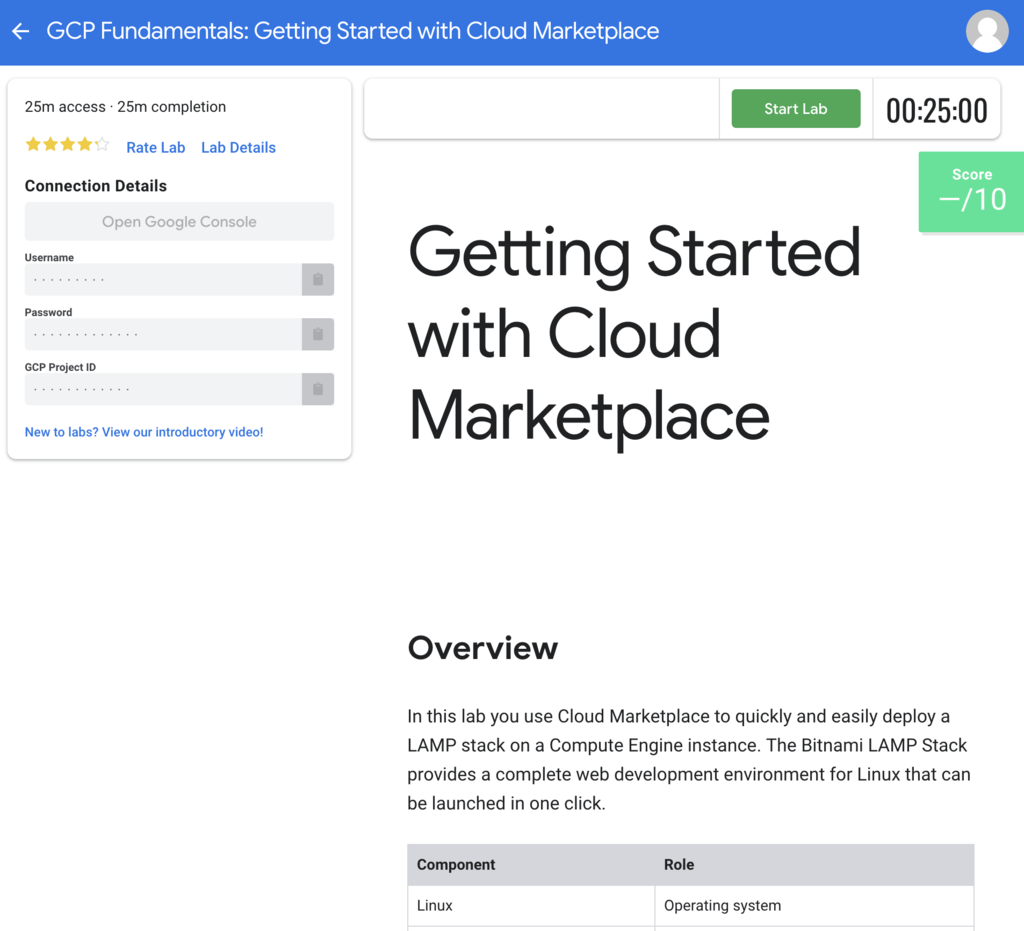Open the introductory video link
The height and width of the screenshot is (931, 1024).
[x=144, y=432]
